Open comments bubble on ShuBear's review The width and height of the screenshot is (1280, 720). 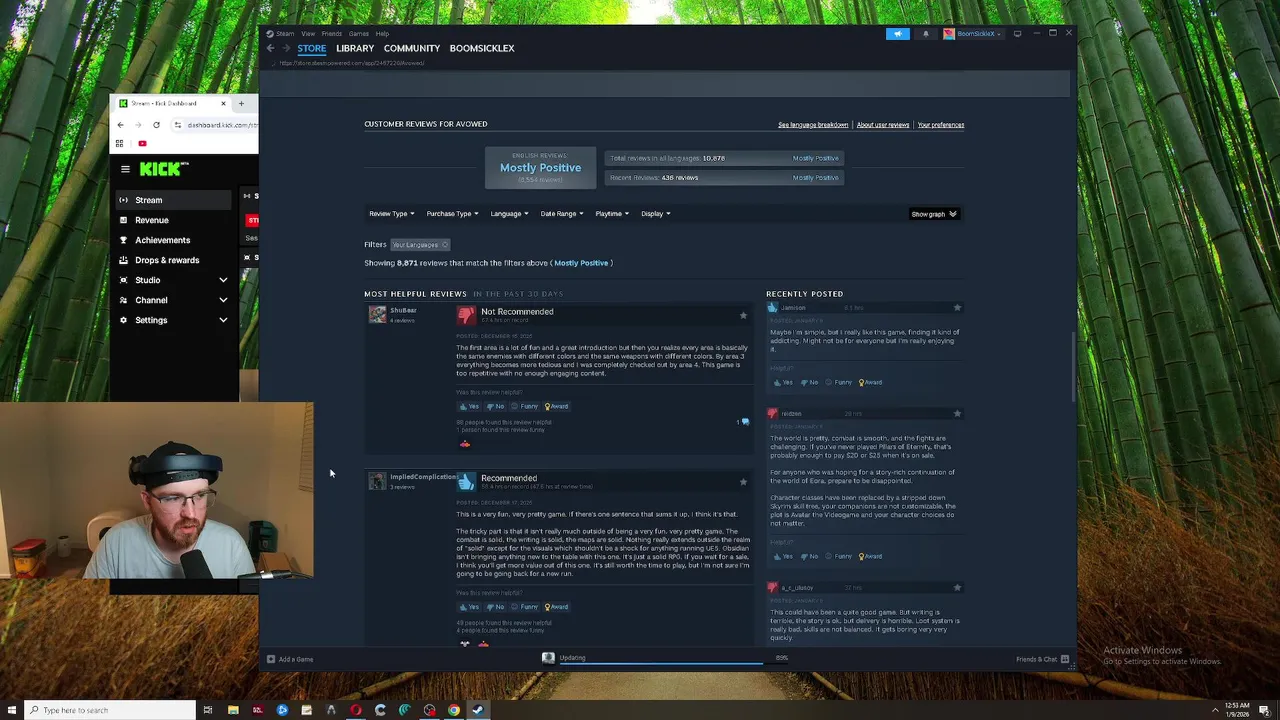click(744, 422)
